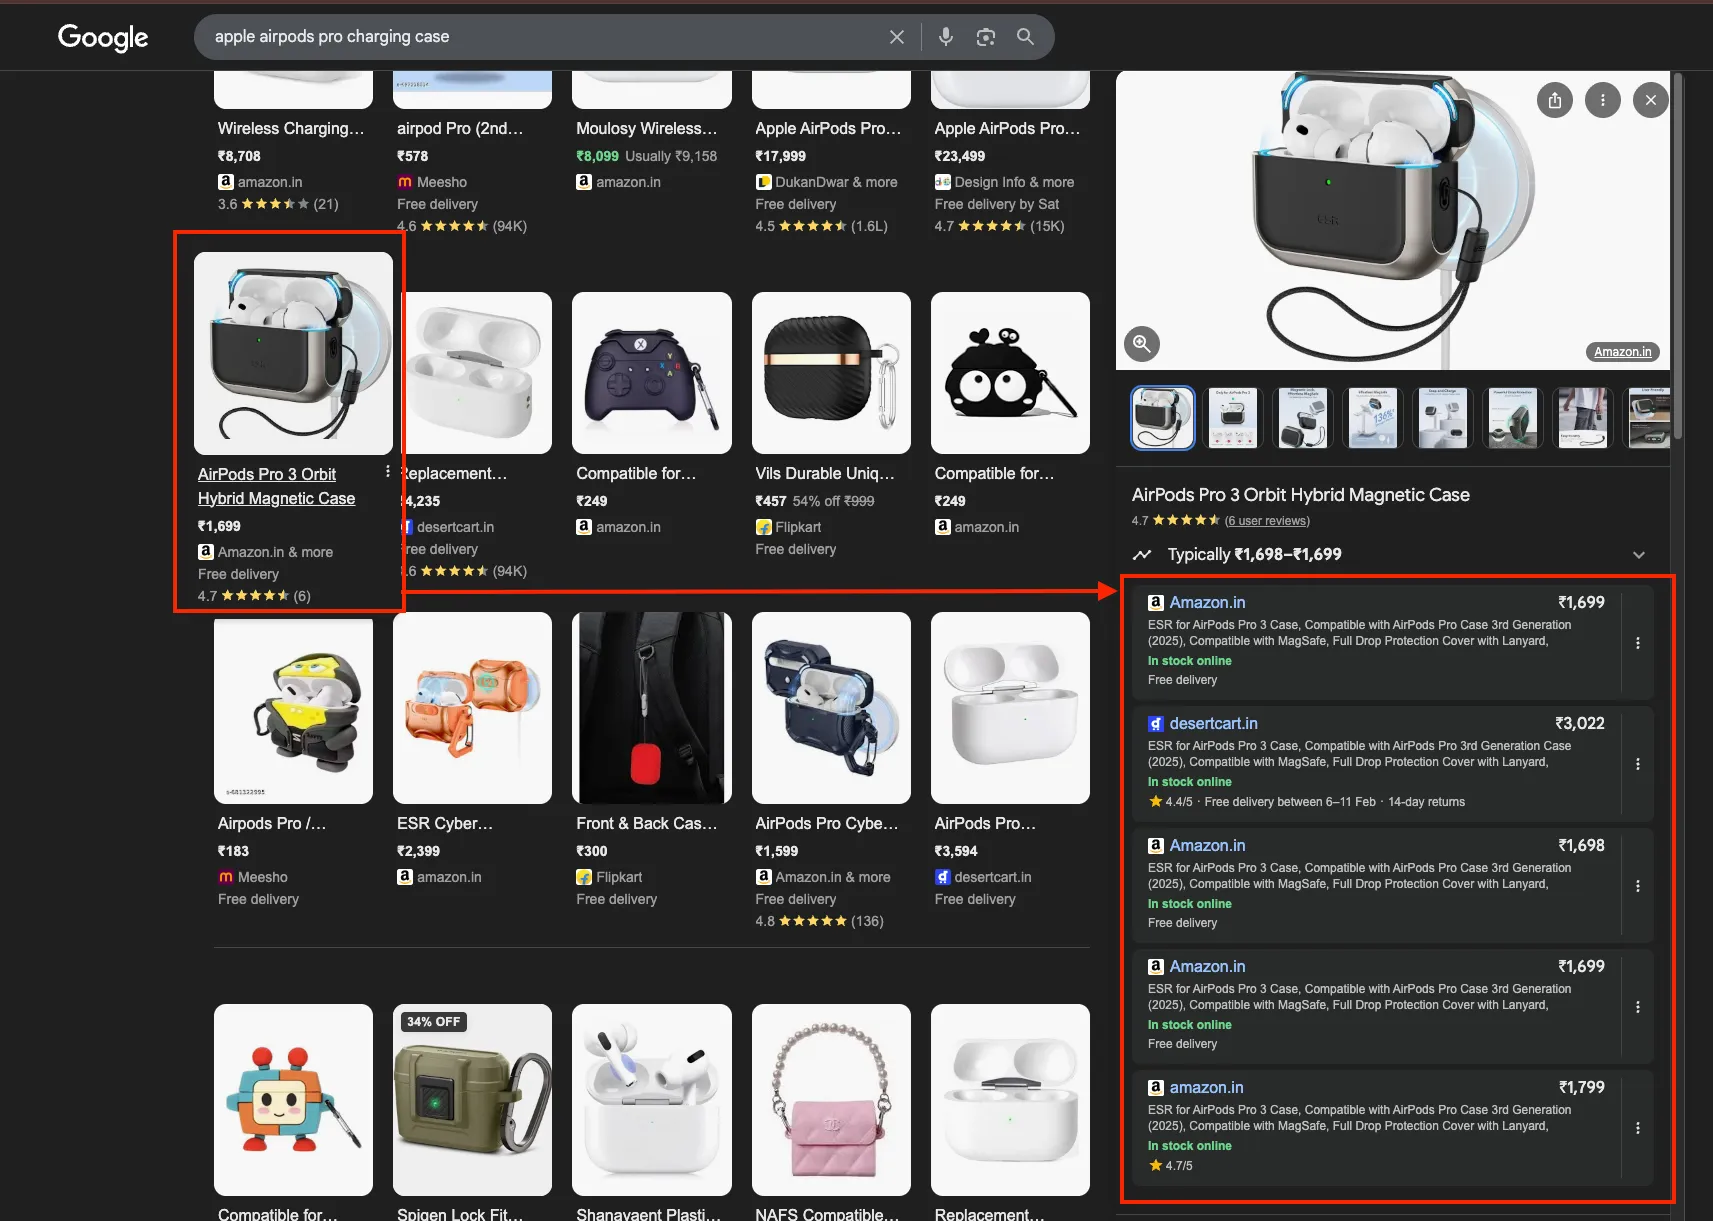Open options for Amazon.in ₹1,699 first offer

pos(1638,643)
